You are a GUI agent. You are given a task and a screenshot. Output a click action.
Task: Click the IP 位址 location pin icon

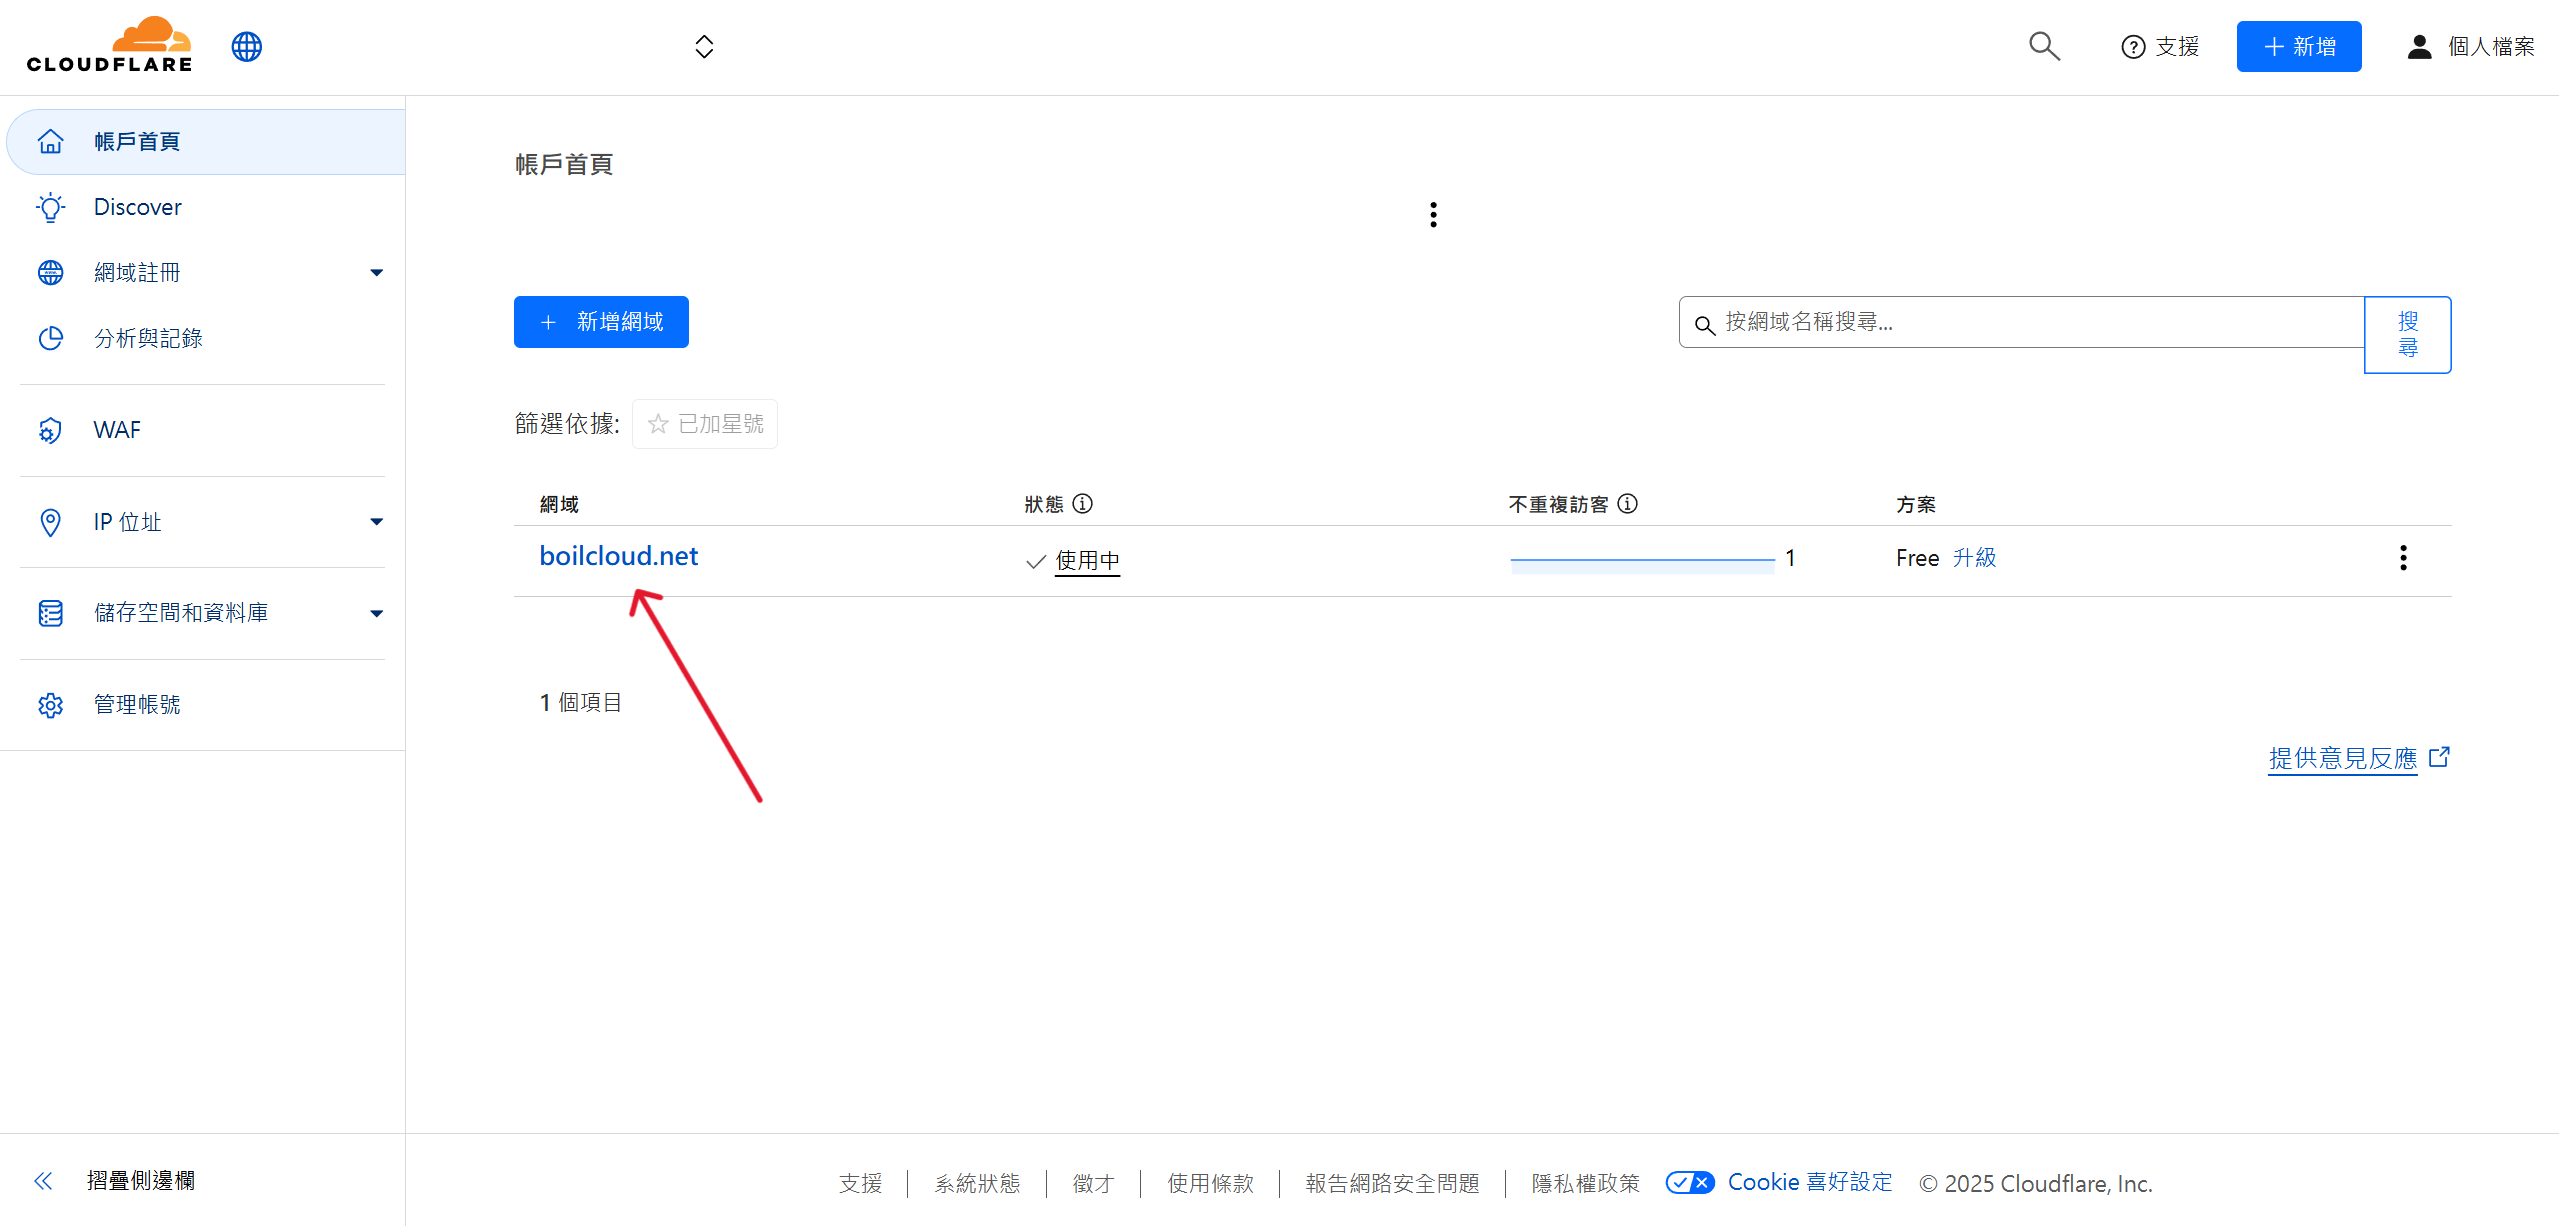50,522
